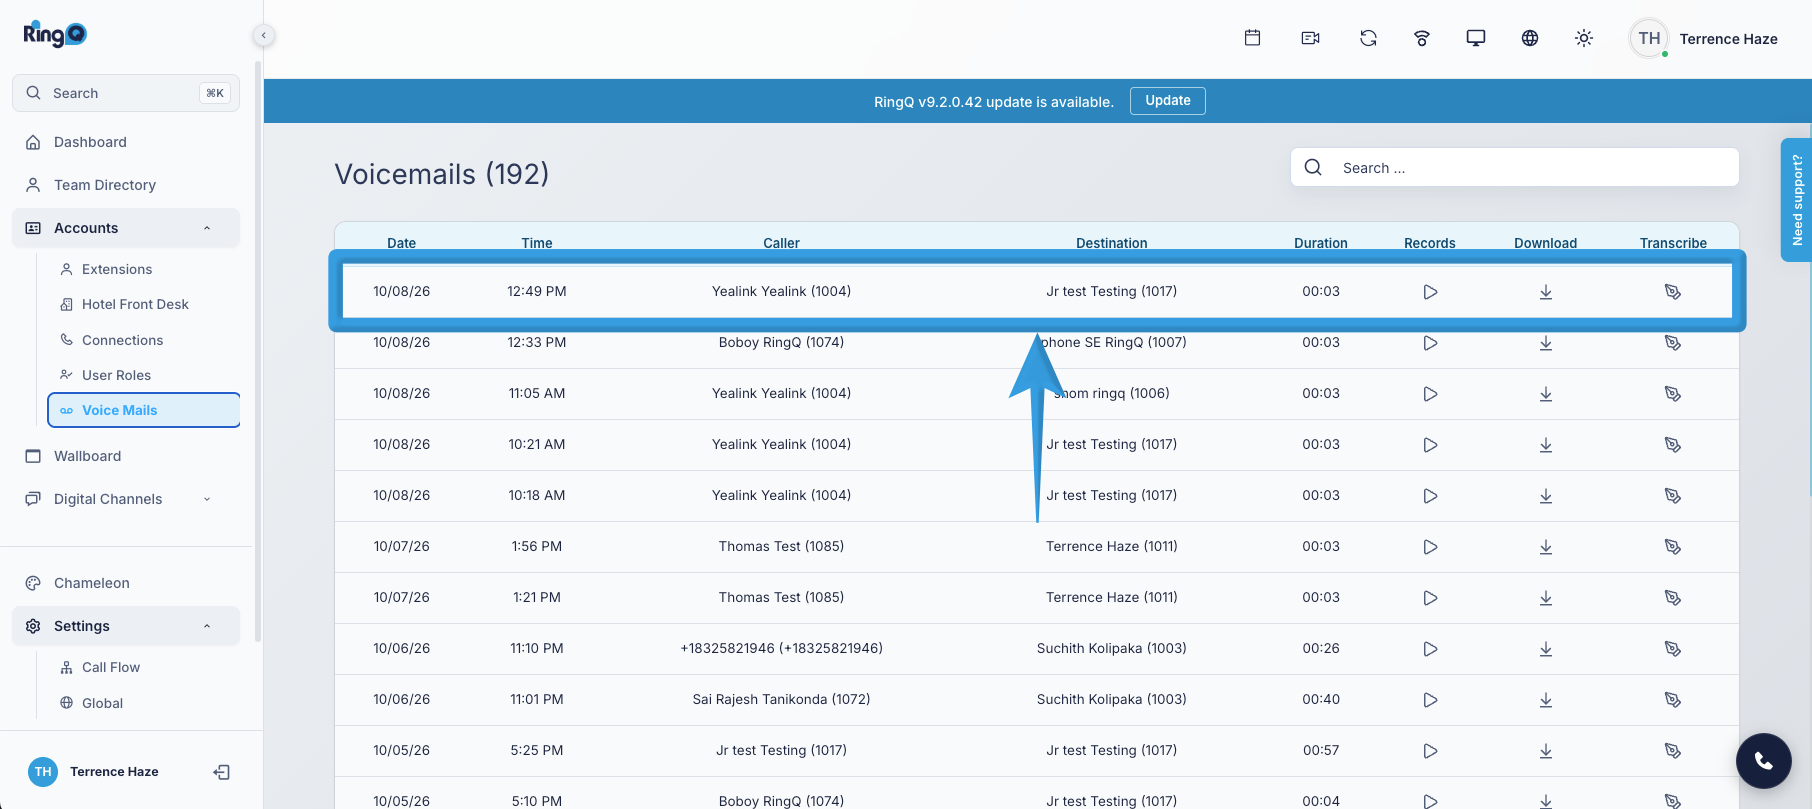1812x809 pixels.
Task: Download the 10:18 AM voicemail
Action: (x=1546, y=496)
